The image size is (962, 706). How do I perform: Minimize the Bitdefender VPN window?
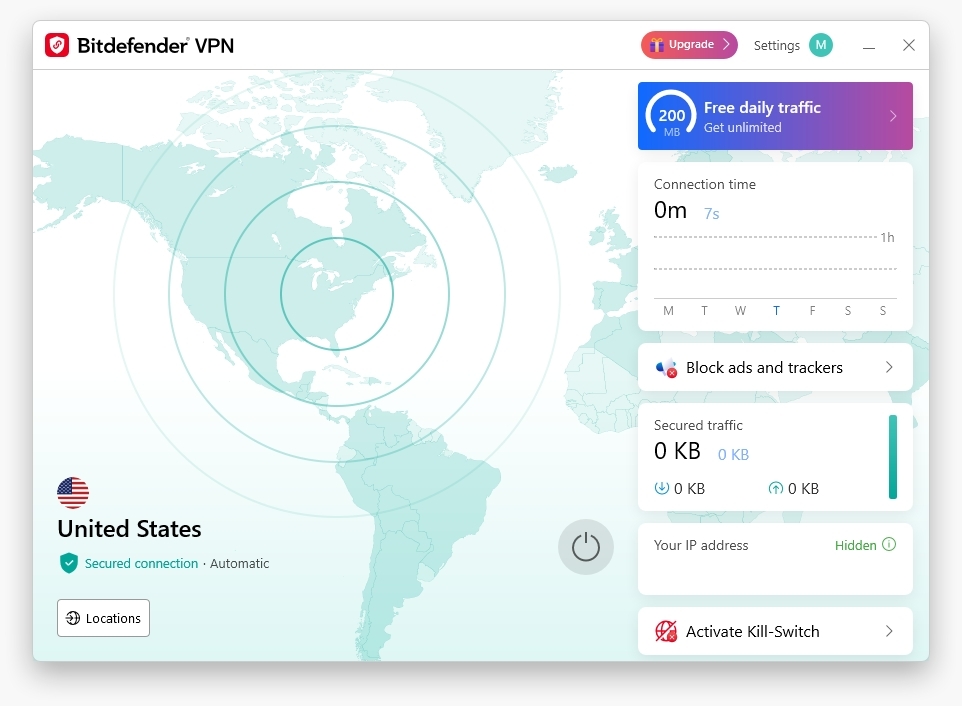pyautogui.click(x=869, y=46)
